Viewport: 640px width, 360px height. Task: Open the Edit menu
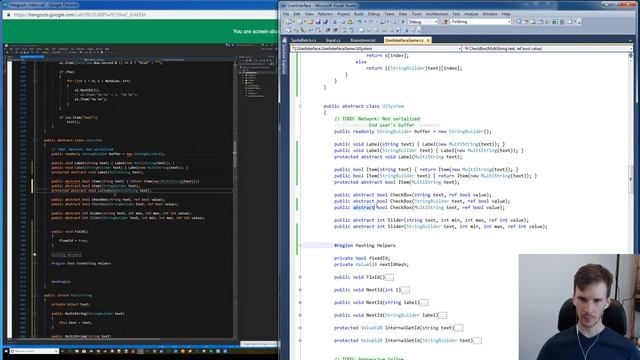[297, 14]
